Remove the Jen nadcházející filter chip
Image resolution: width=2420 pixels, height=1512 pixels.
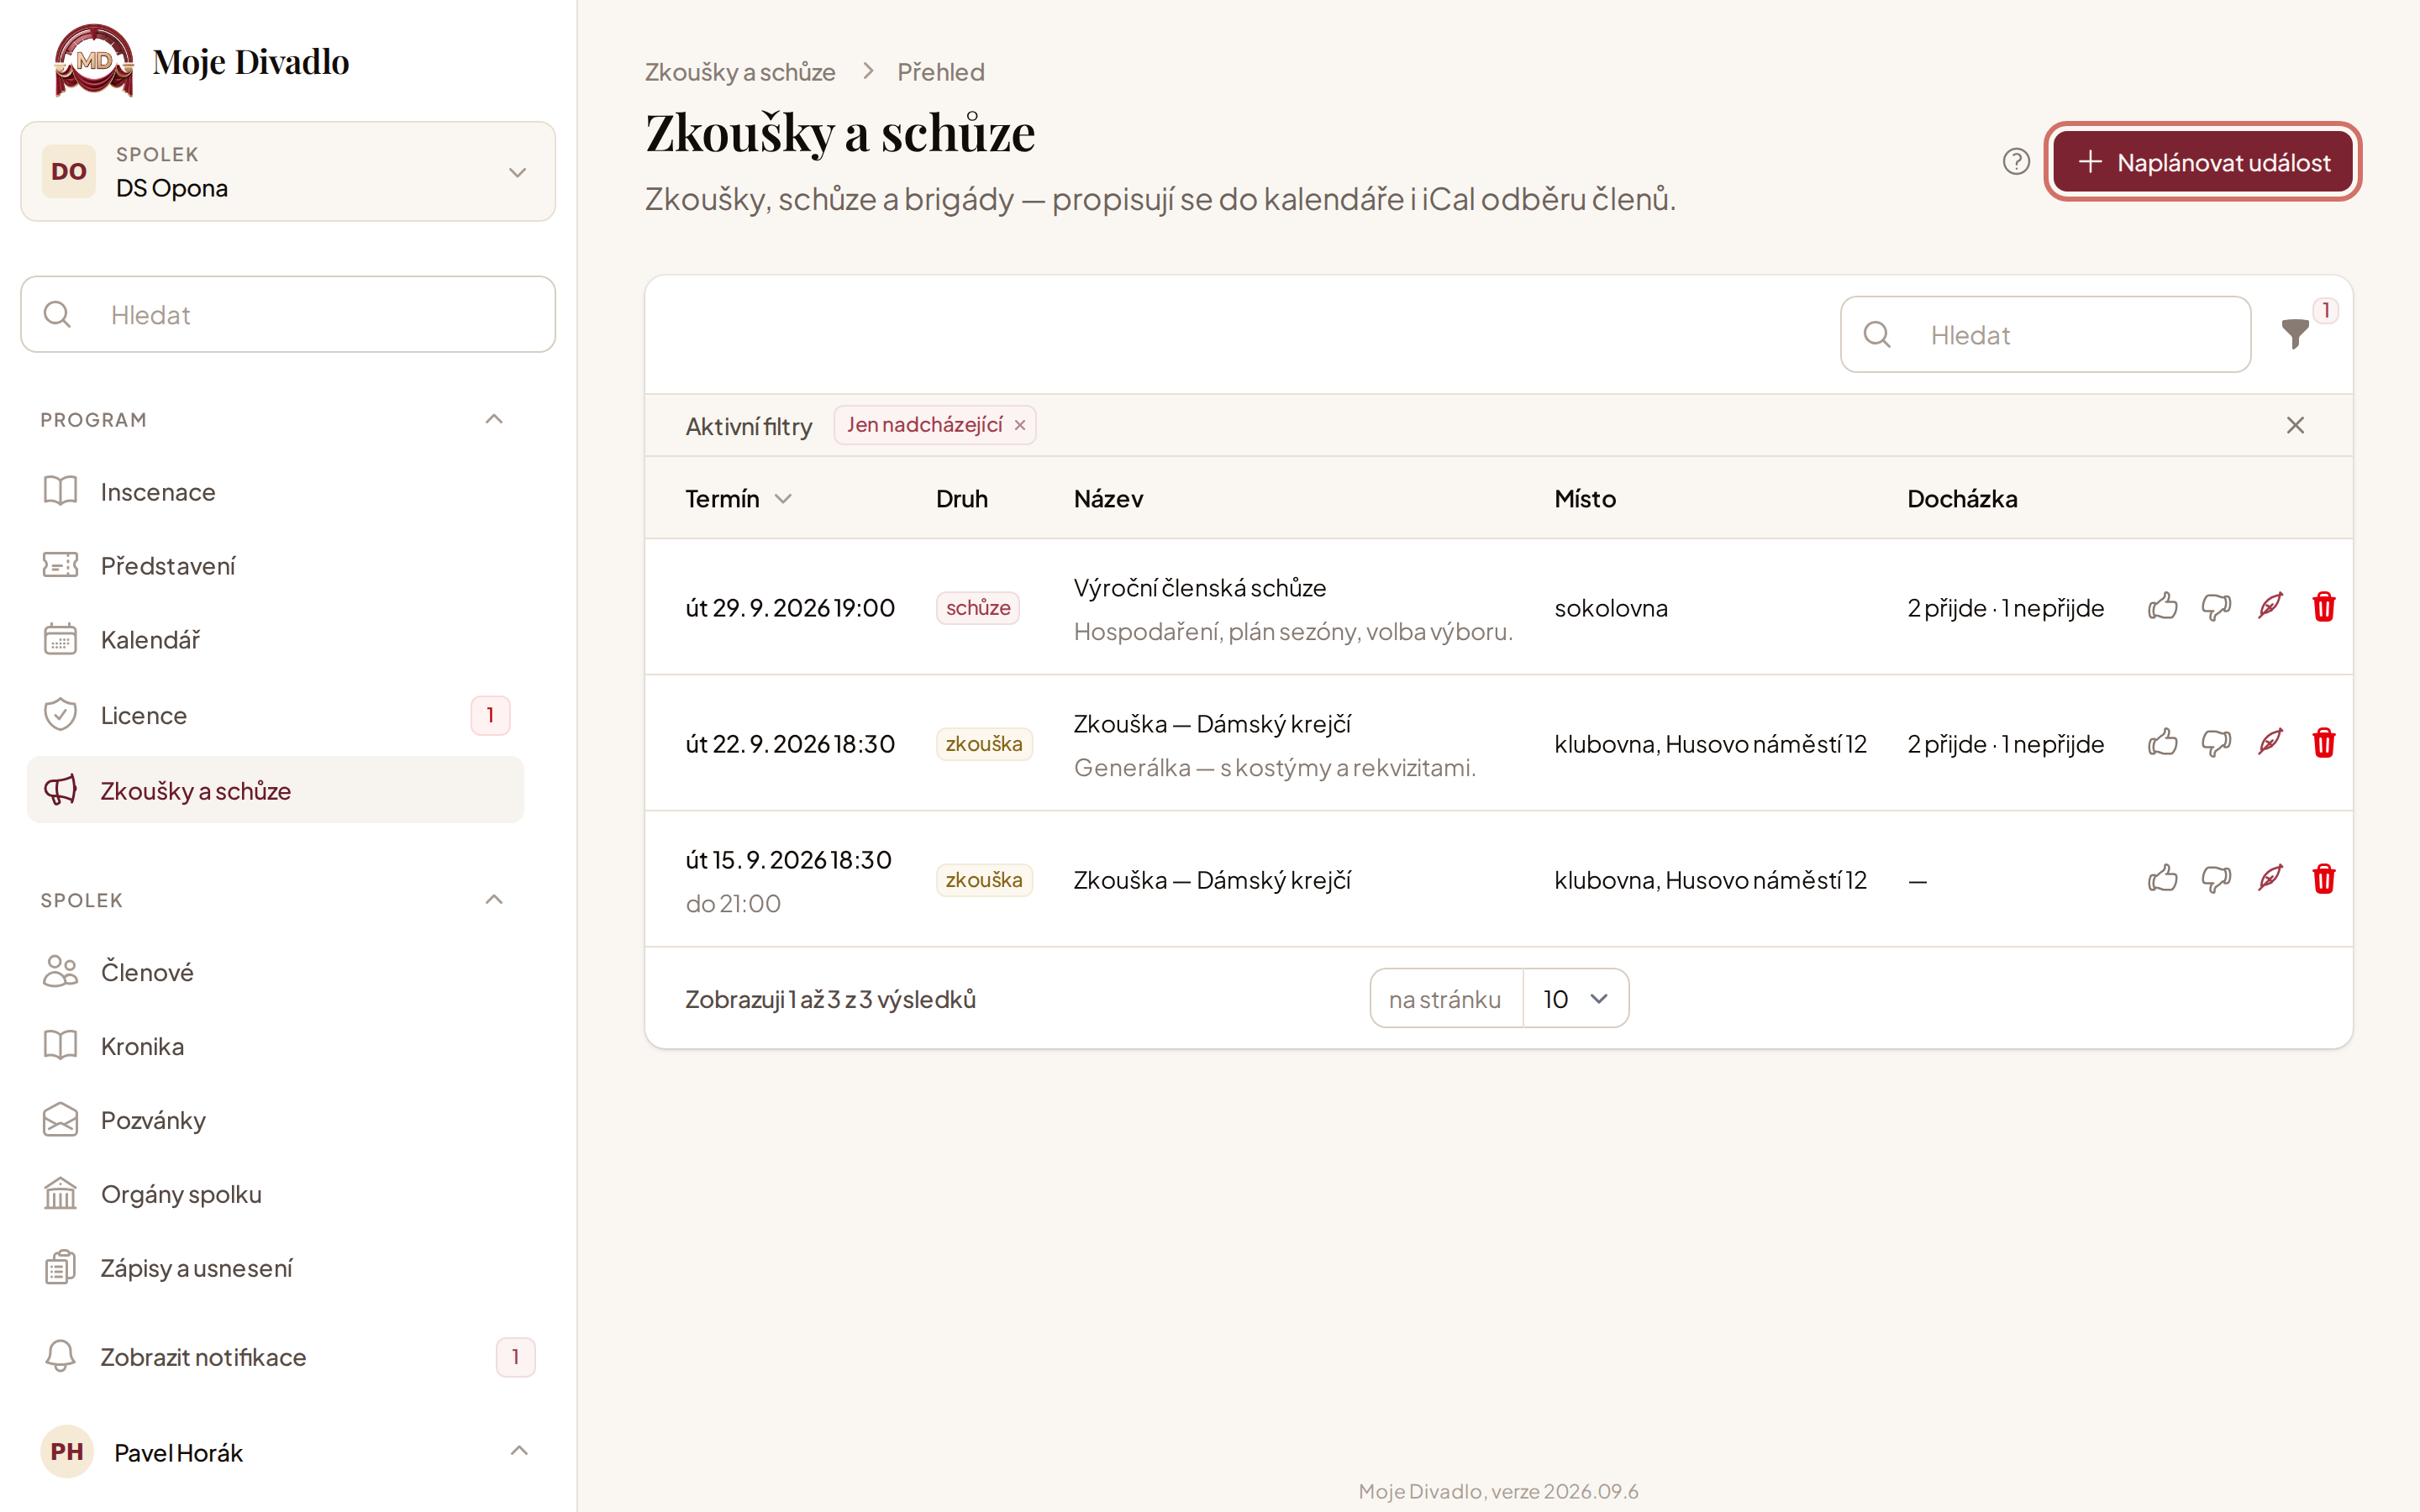point(1020,426)
